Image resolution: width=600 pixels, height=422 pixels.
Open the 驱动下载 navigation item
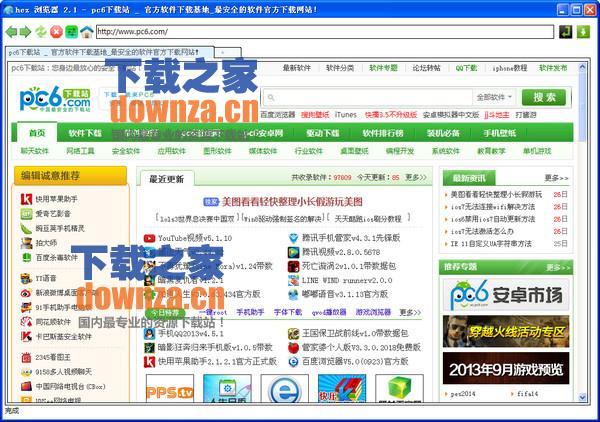coord(323,133)
